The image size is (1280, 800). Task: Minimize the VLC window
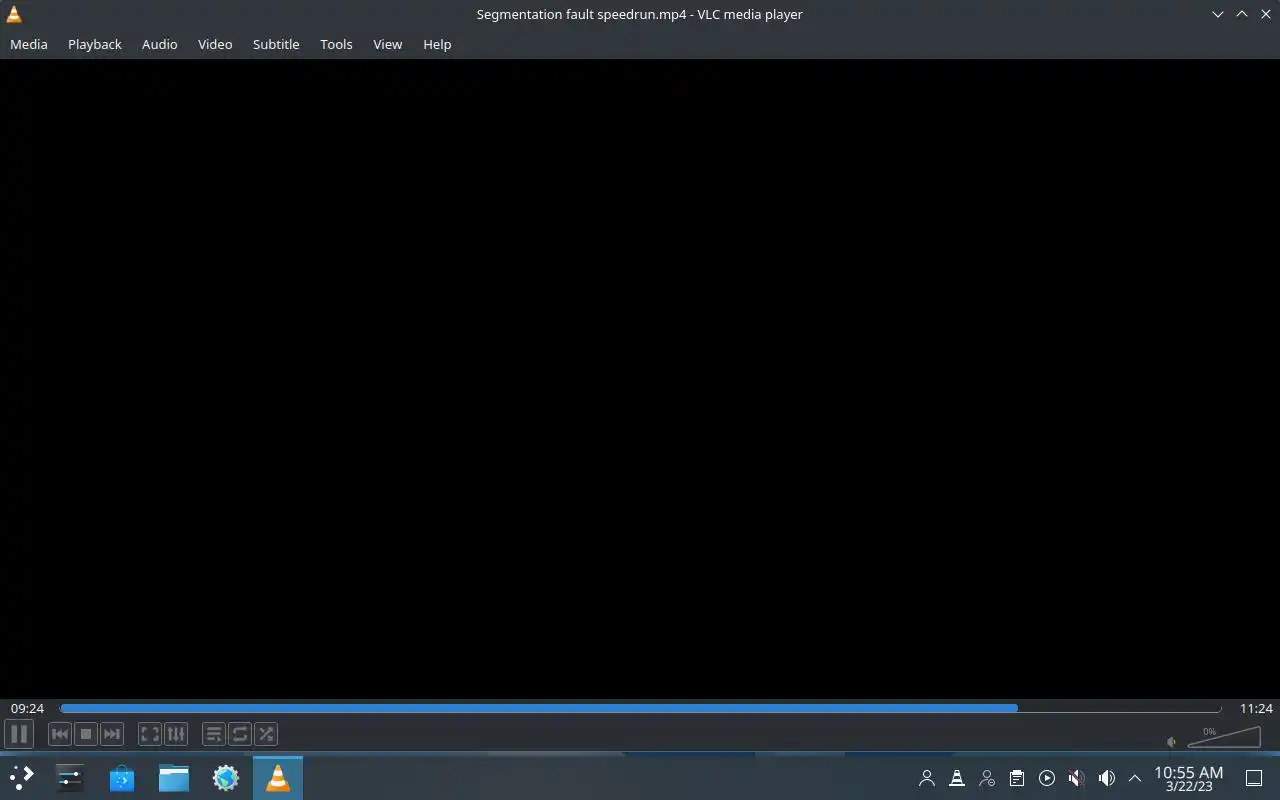pos(1218,14)
